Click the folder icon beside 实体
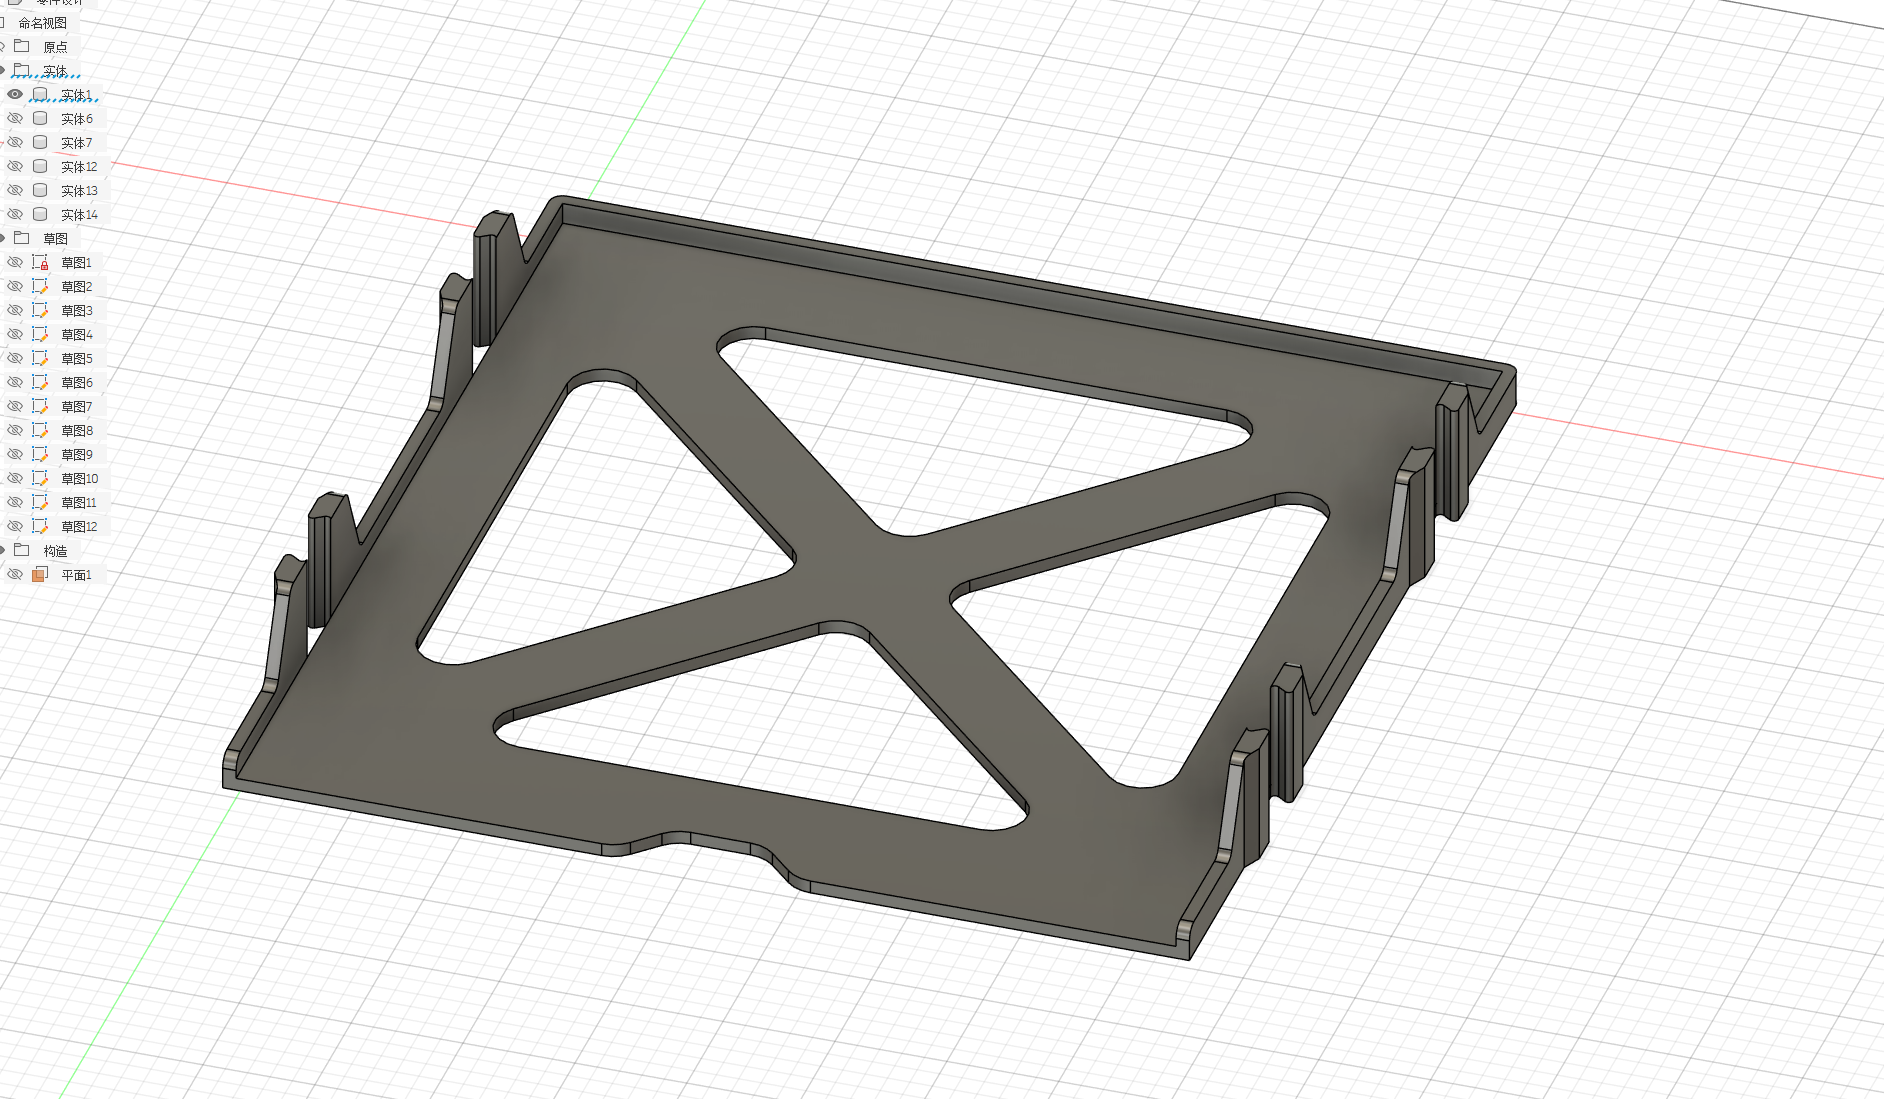1884x1099 pixels. [22, 70]
